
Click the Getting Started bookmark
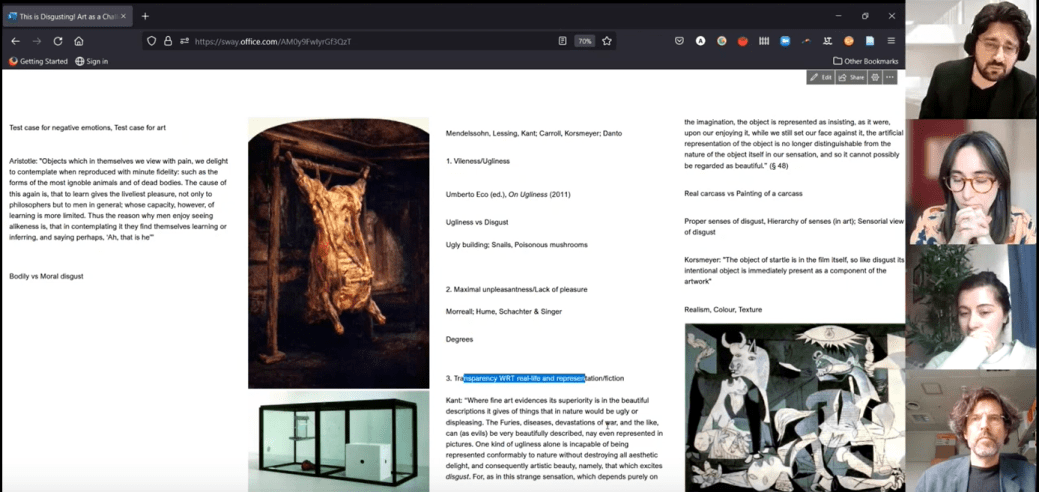[38, 61]
